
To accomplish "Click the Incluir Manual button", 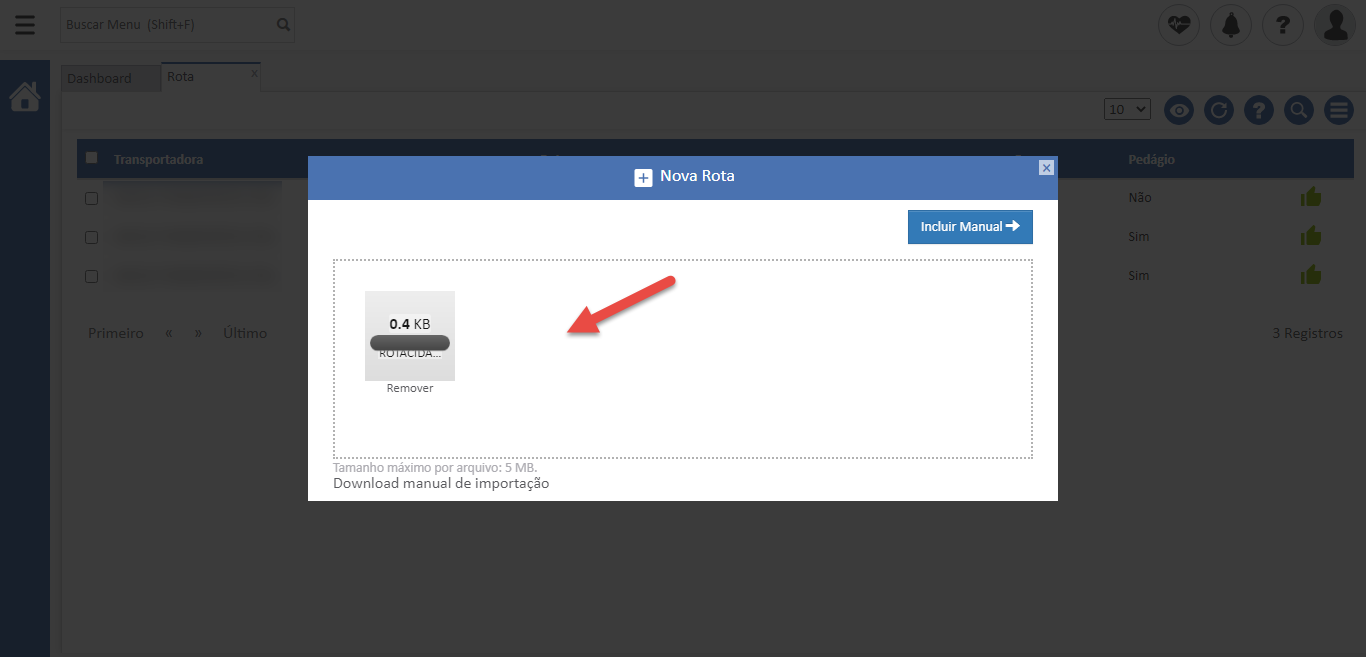I will click(969, 227).
